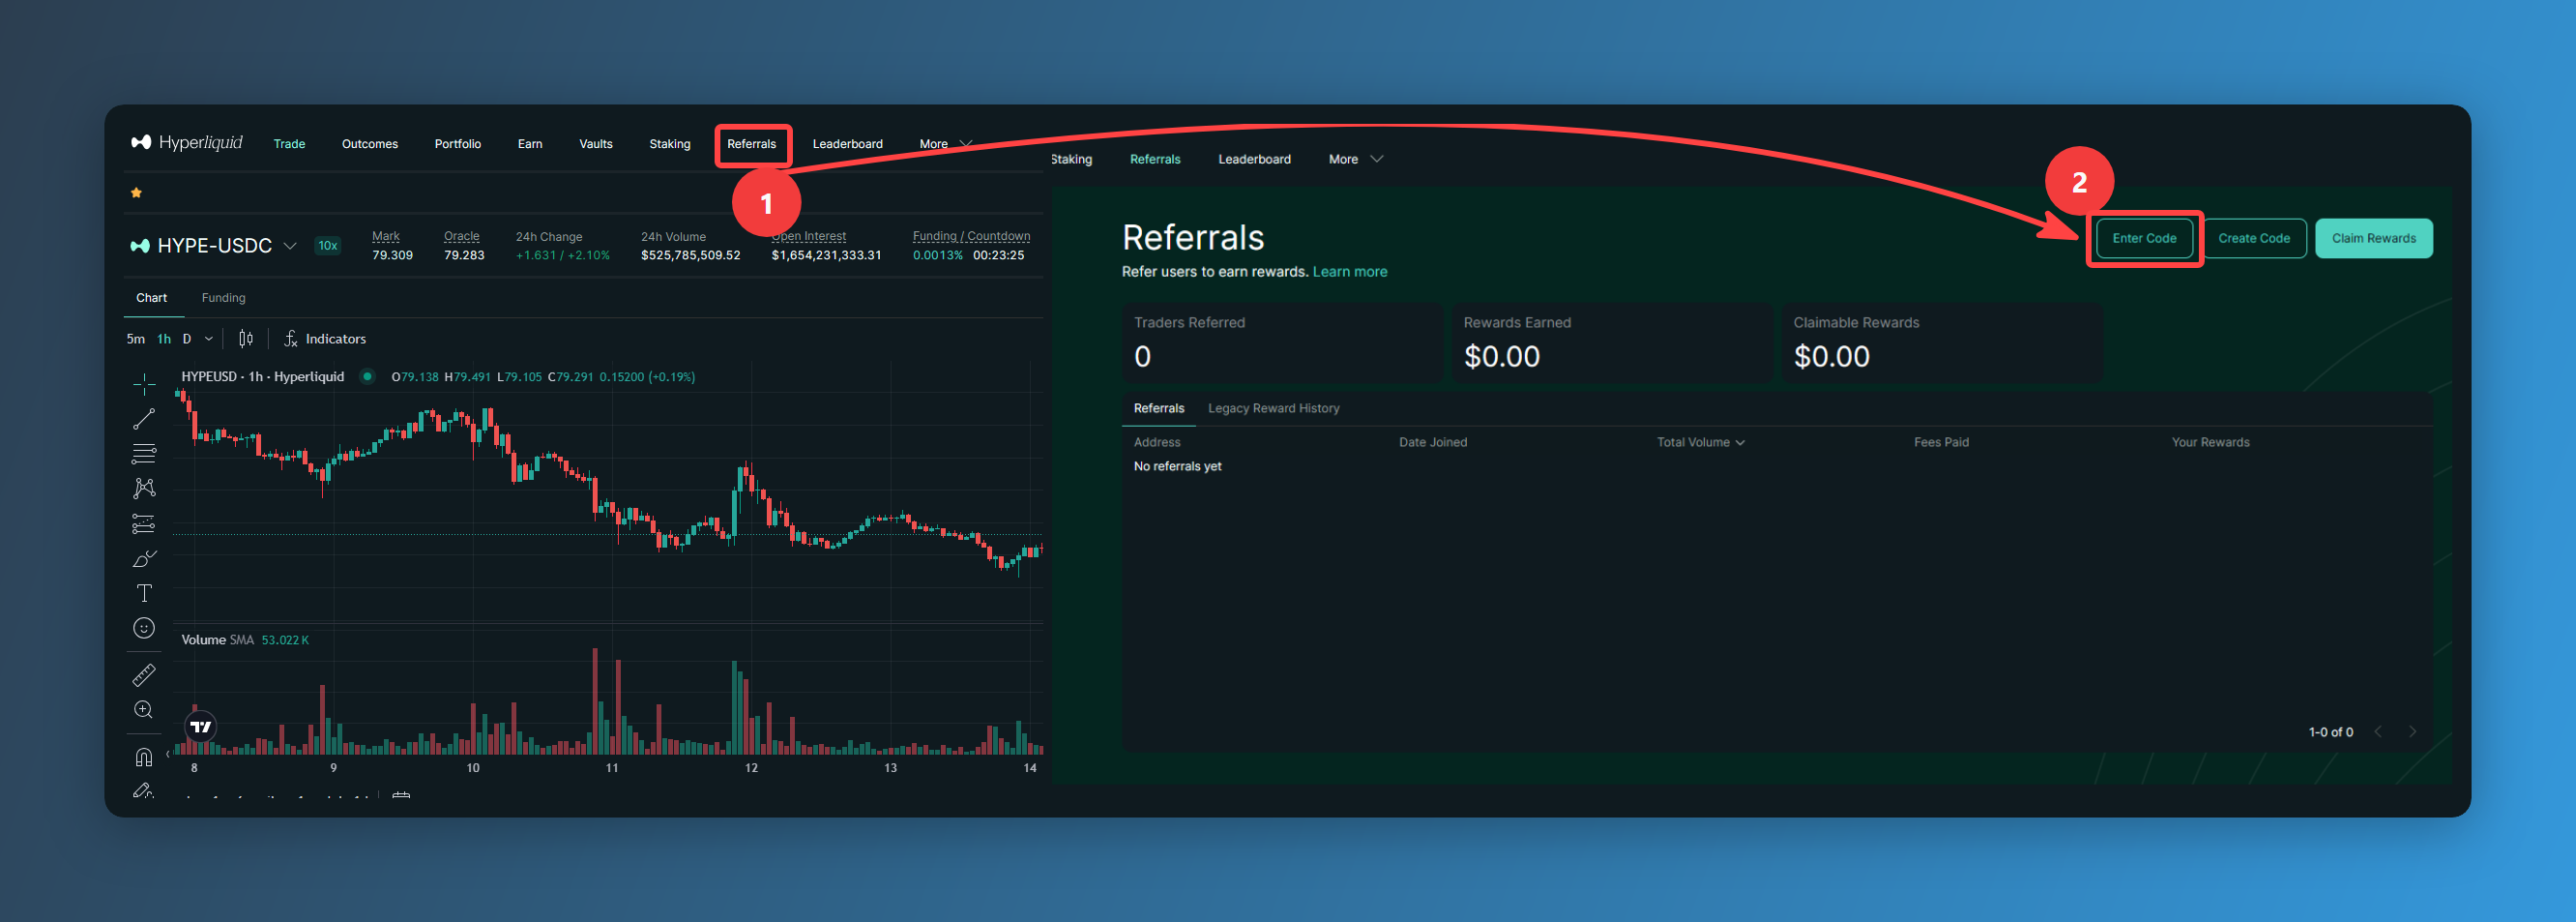Open the Learn more link
The image size is (2576, 922).
pos(1349,272)
